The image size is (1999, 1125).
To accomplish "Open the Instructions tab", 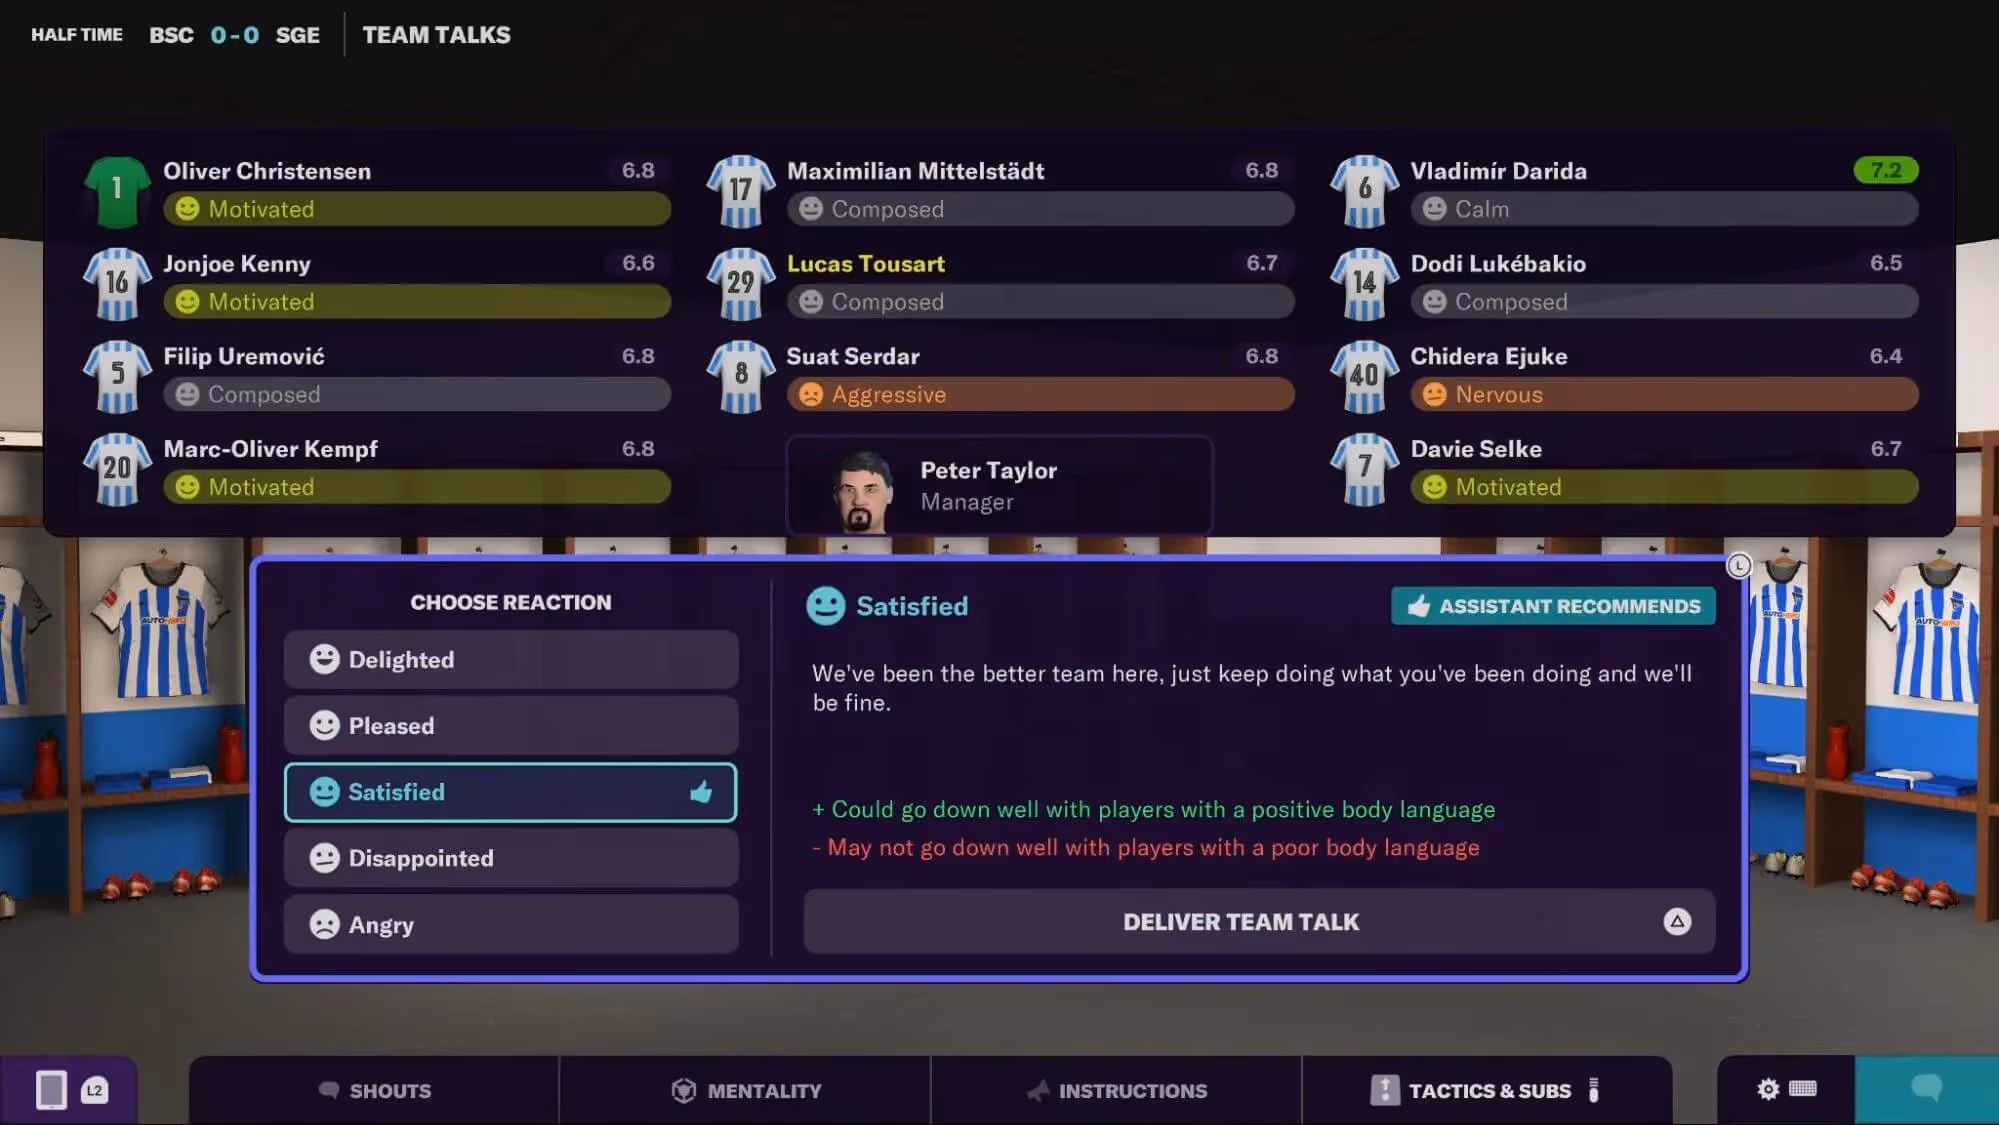I will [1116, 1090].
